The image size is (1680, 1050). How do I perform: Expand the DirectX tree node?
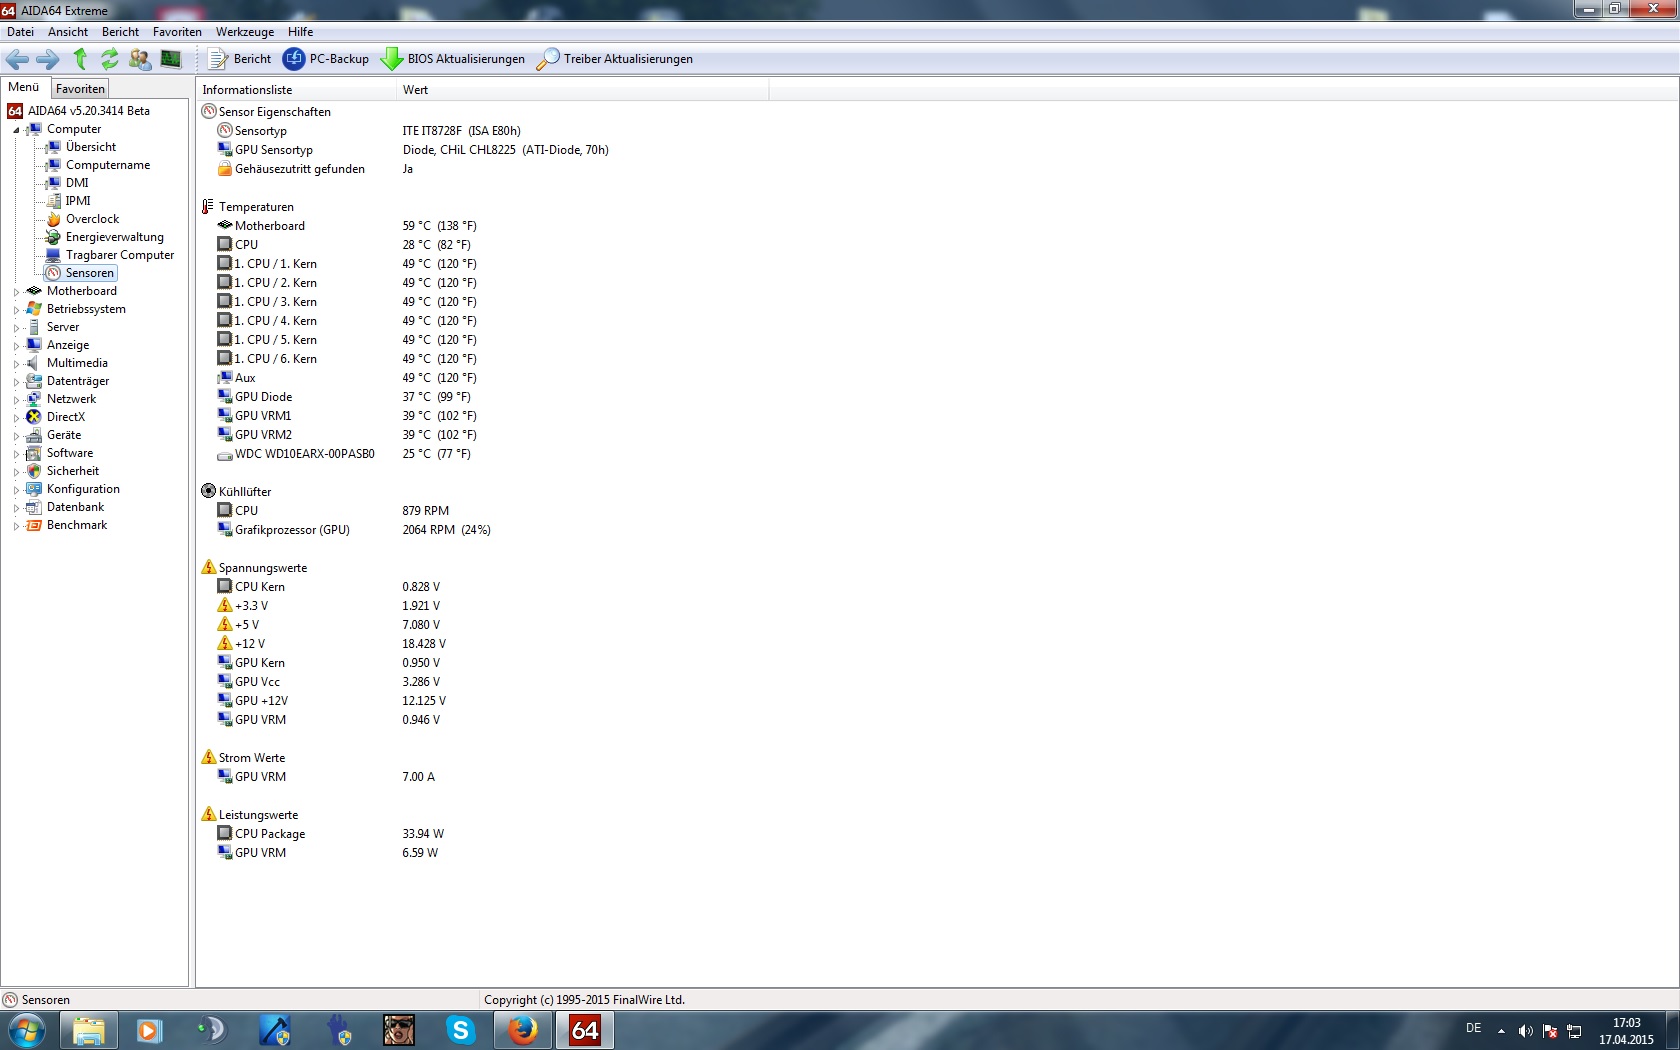pyautogui.click(x=16, y=418)
